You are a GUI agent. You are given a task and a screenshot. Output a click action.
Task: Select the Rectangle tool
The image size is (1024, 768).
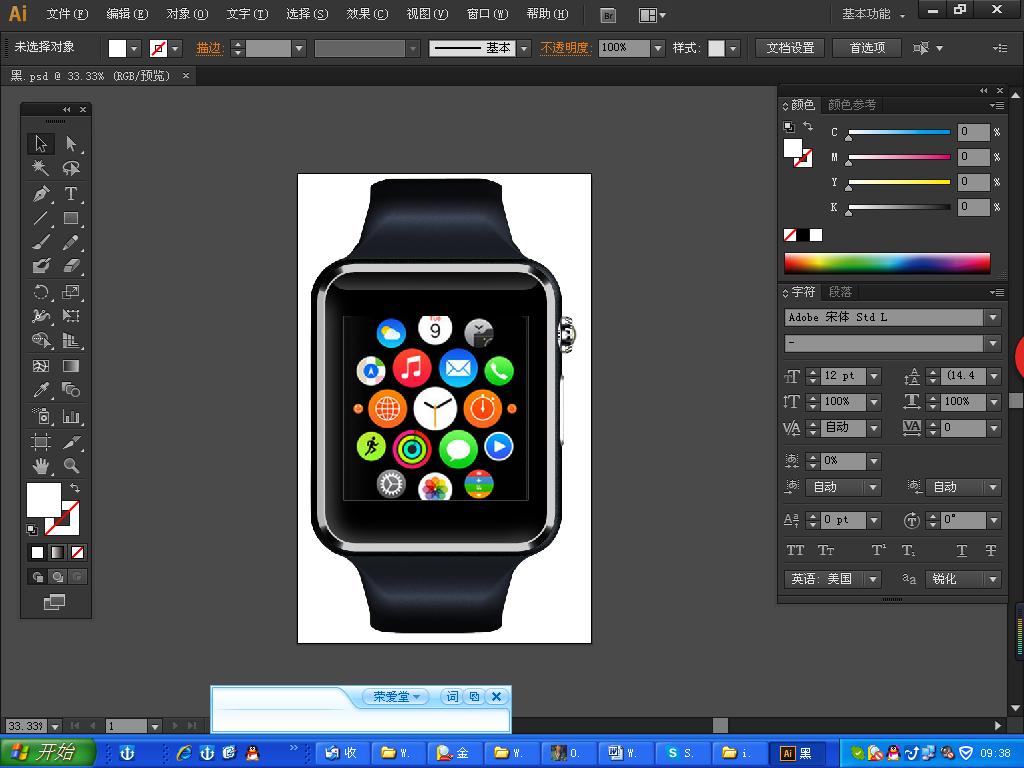point(71,218)
